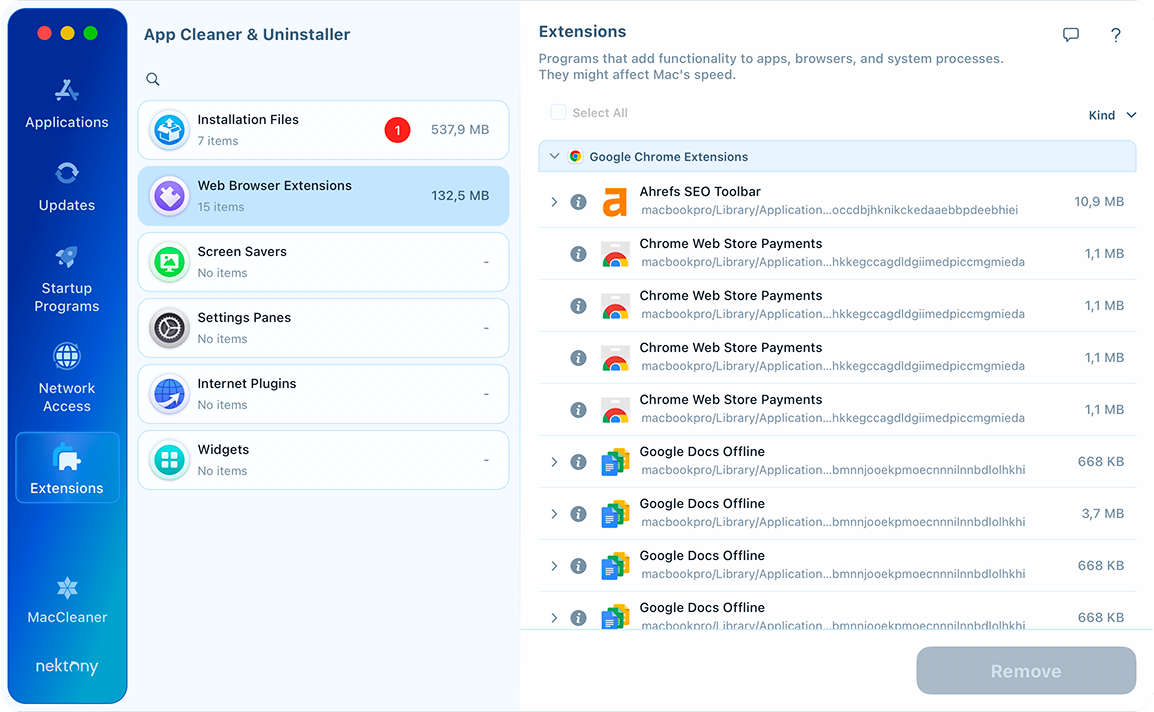Screen dimensions: 1154x712
Task: Select the Widgets category
Action: 323,460
